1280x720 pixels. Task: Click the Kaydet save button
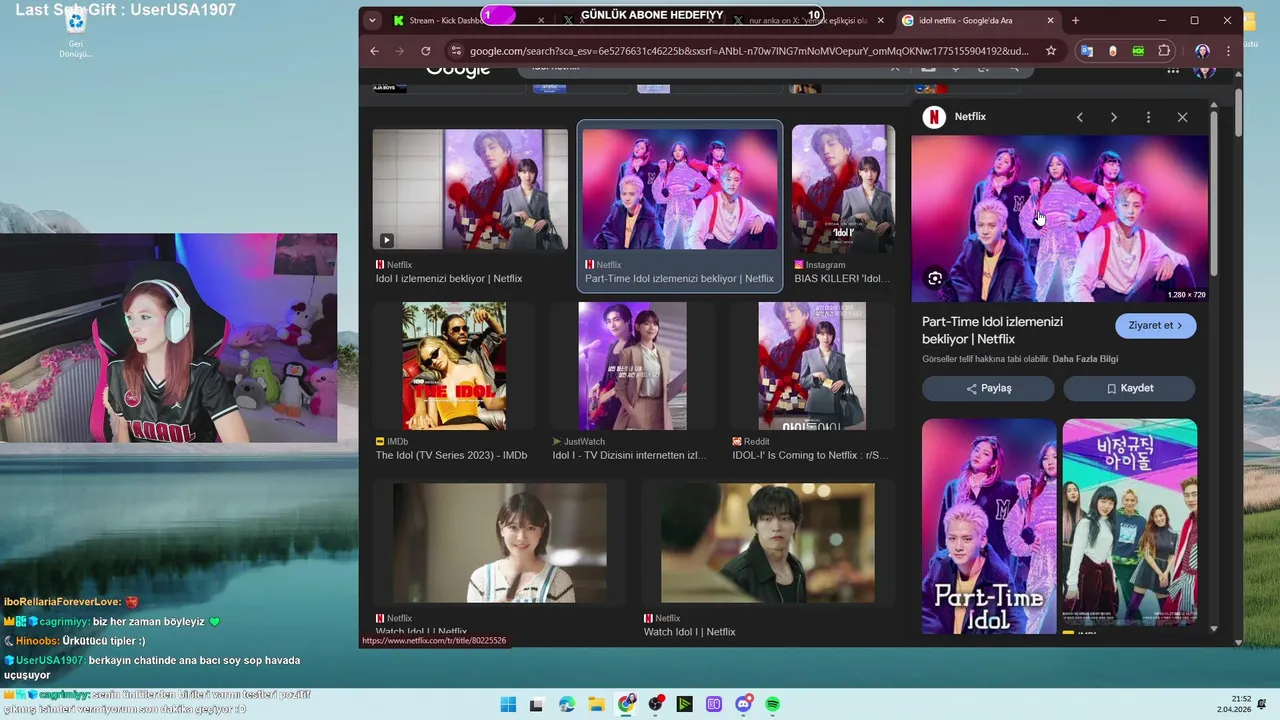[1129, 388]
